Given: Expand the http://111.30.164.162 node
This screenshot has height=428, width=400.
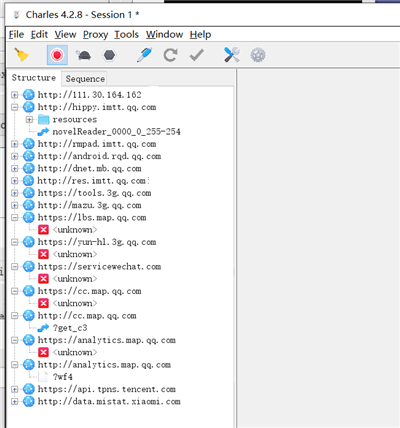Looking at the screenshot, I should 14,95.
